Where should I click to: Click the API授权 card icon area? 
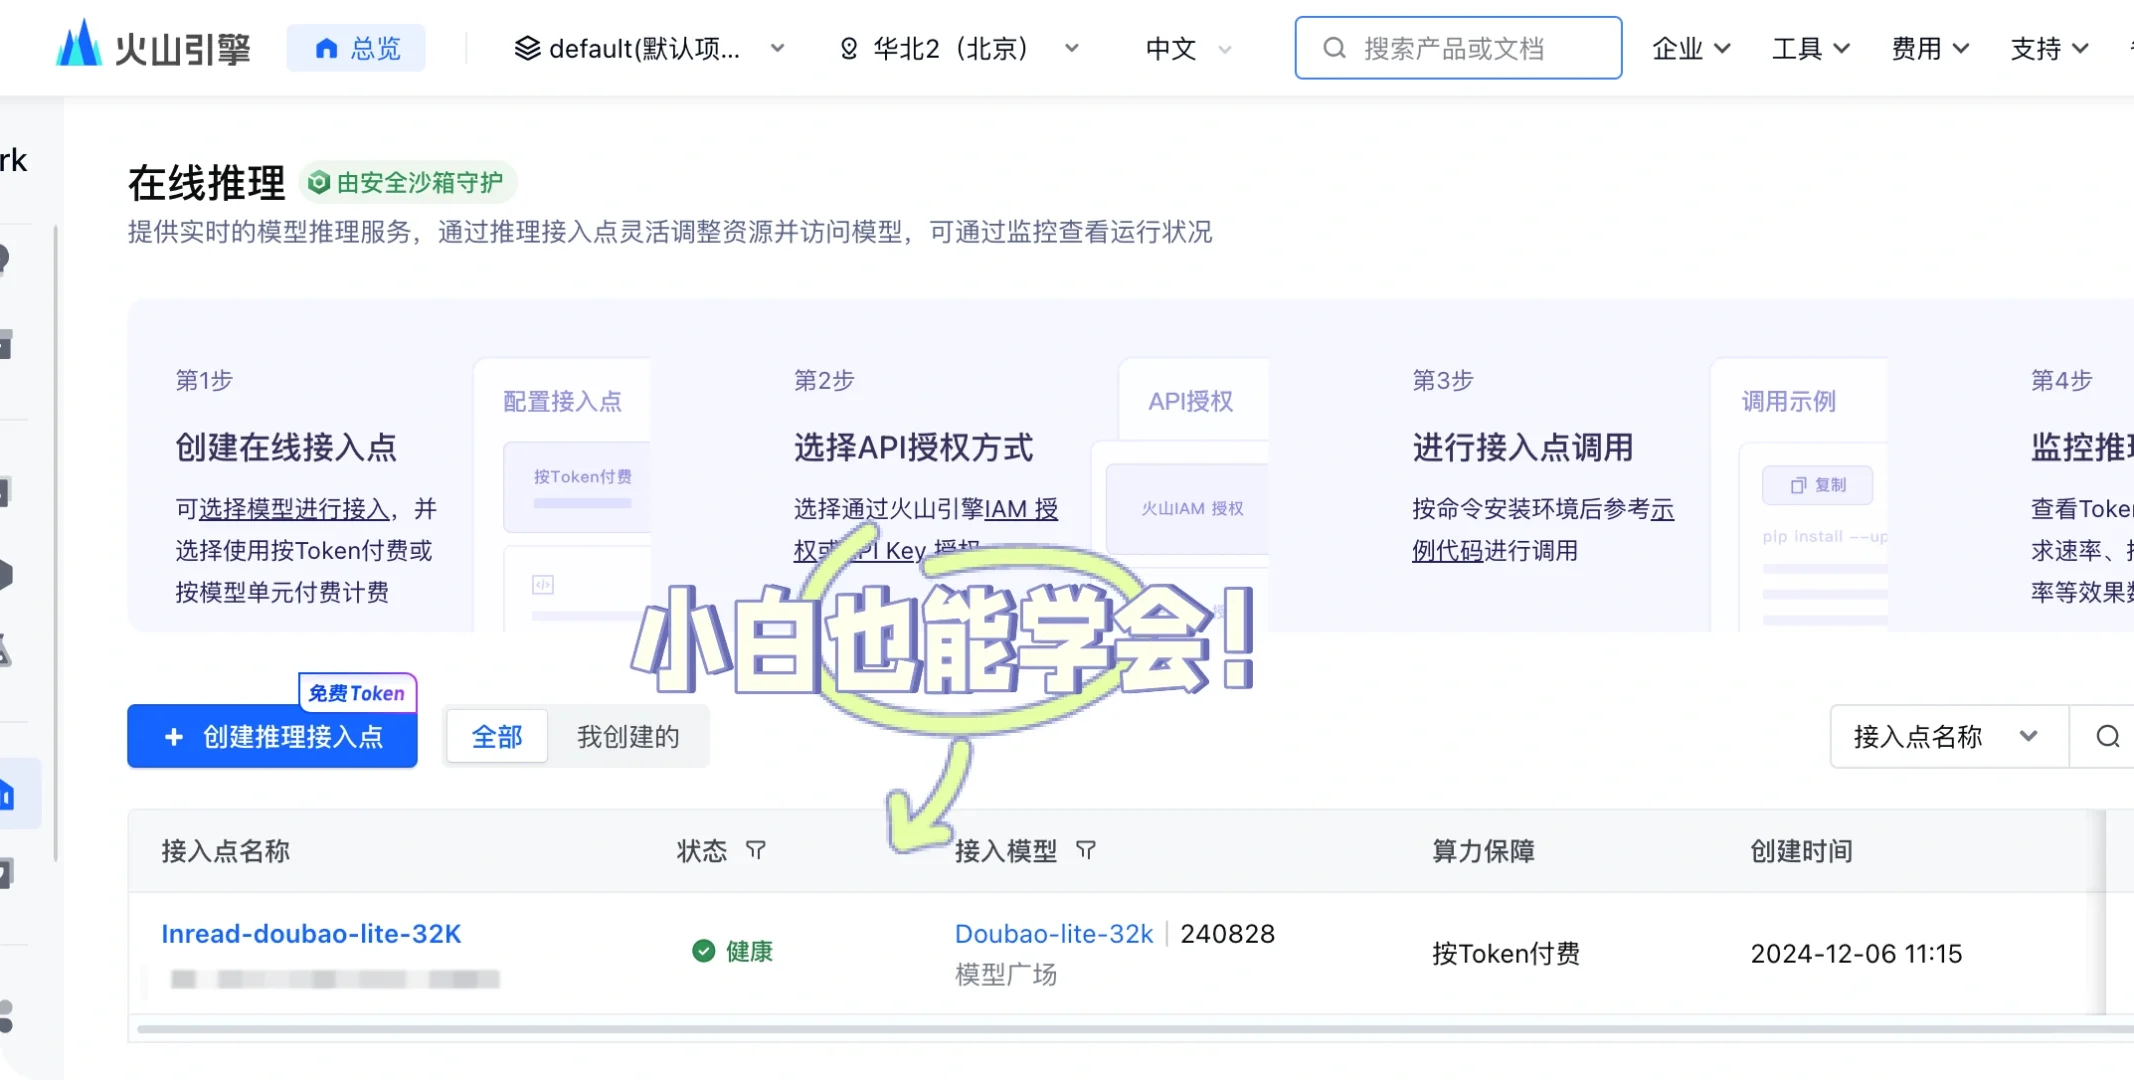1190,401
